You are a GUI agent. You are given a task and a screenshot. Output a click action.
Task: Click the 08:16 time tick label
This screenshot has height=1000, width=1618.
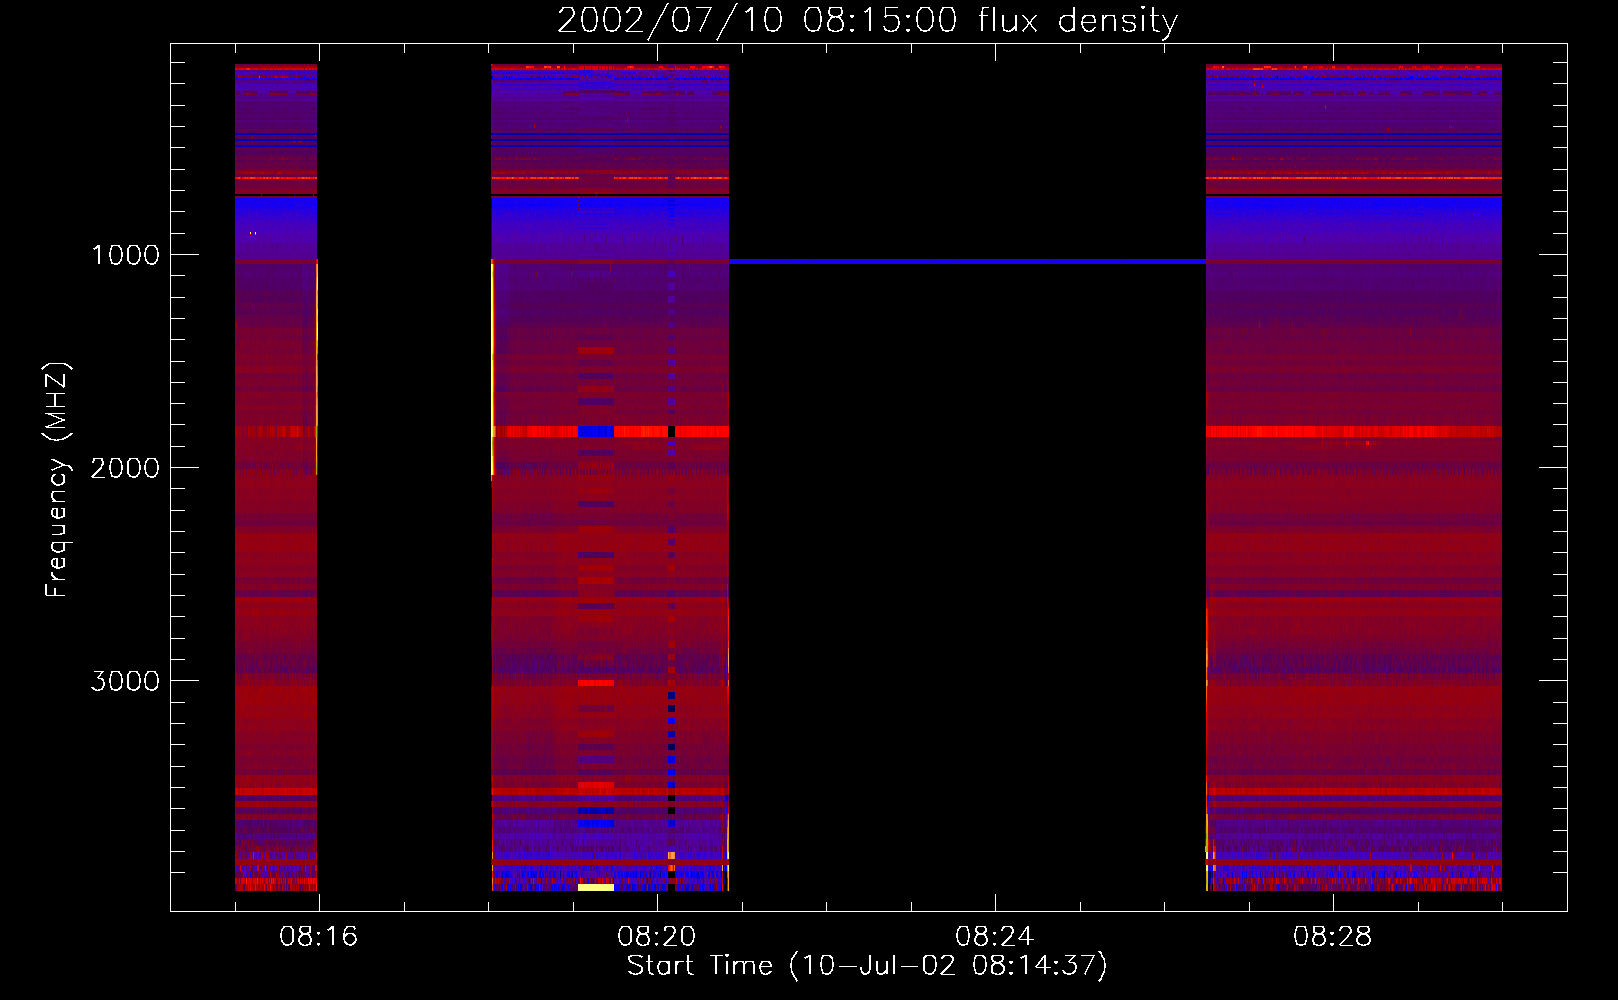pos(318,937)
